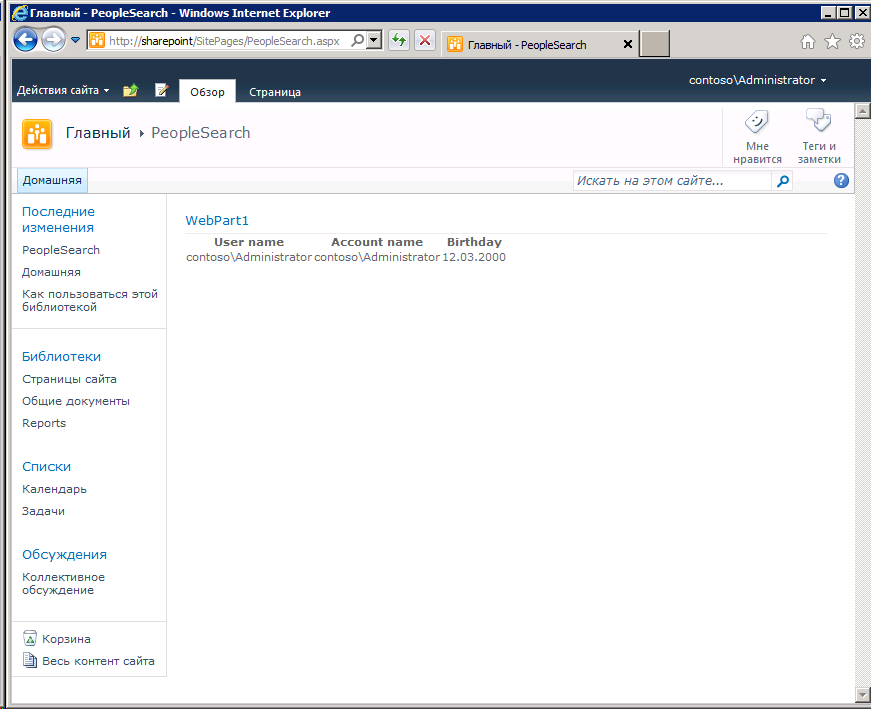The height and width of the screenshot is (709, 871).
Task: Click the URL address field
Action: (224, 41)
